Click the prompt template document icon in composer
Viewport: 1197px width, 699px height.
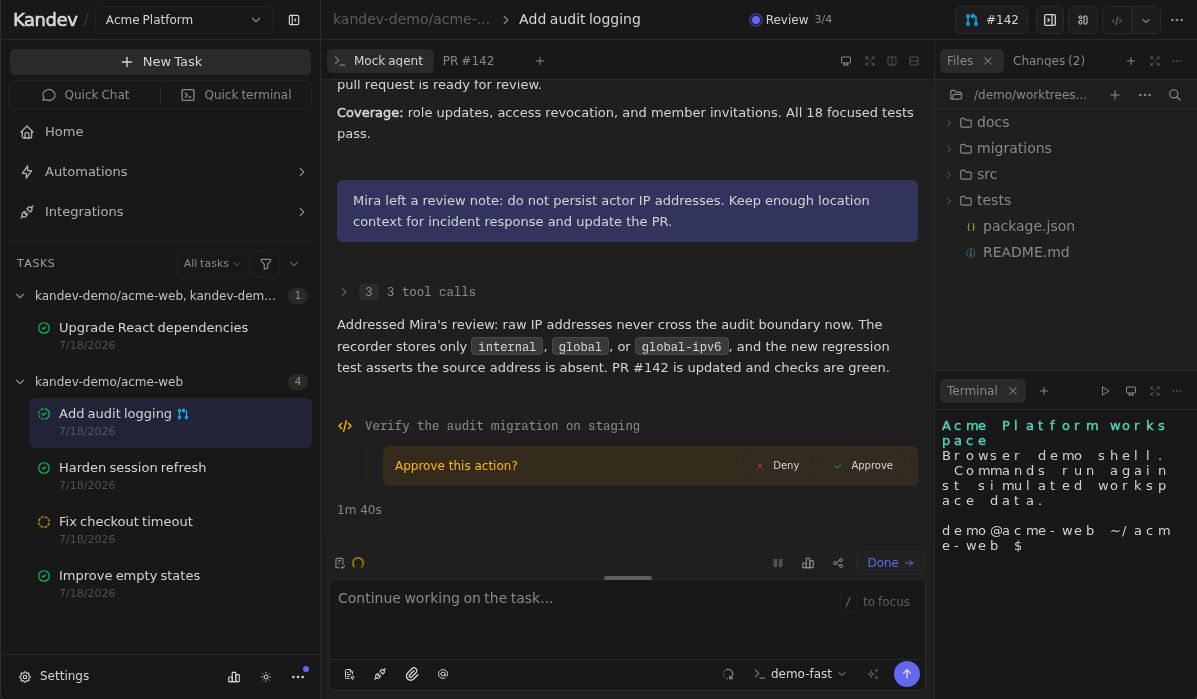[349, 675]
